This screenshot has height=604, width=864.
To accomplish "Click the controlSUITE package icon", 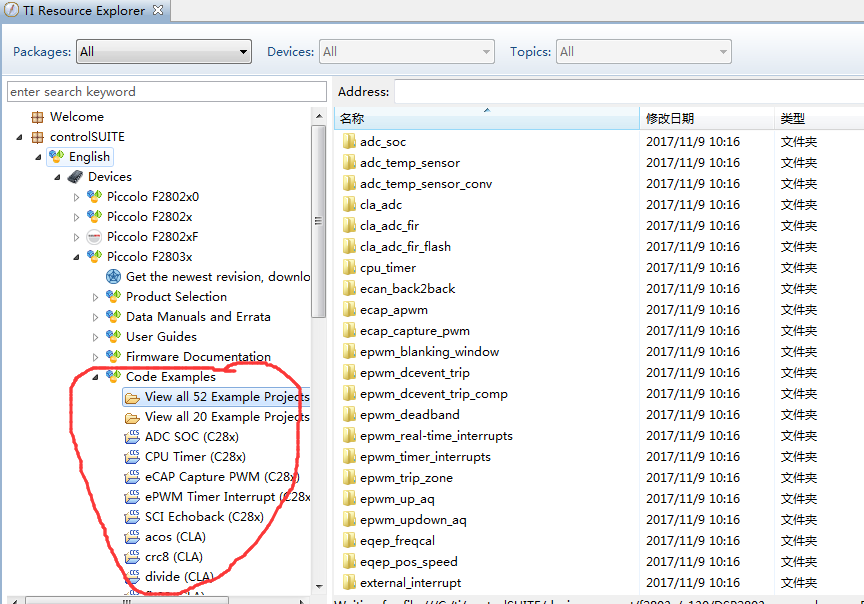I will pyautogui.click(x=37, y=137).
